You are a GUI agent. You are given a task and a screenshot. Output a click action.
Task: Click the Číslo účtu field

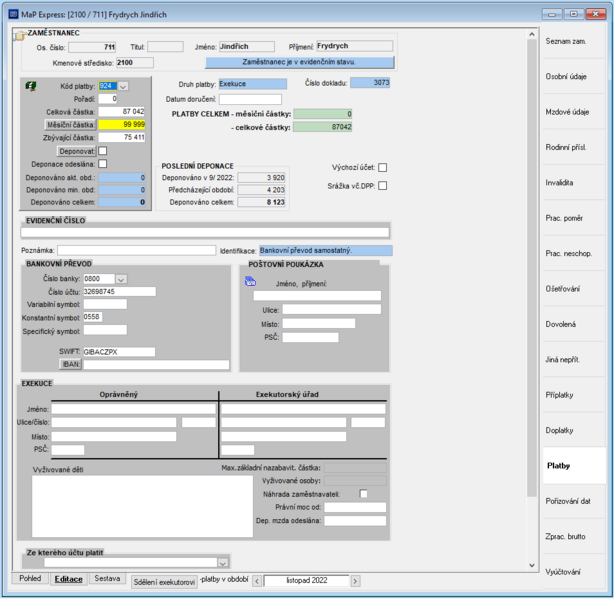point(119,292)
